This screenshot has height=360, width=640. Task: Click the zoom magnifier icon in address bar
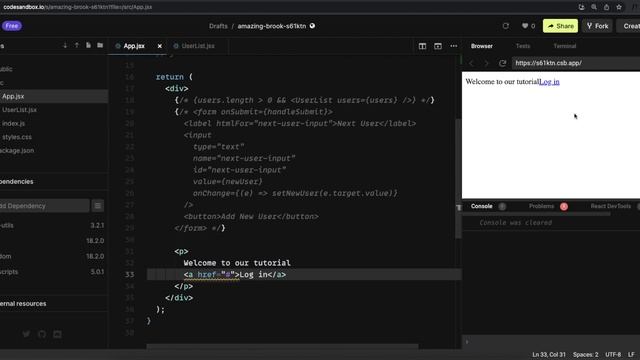(x=594, y=7)
